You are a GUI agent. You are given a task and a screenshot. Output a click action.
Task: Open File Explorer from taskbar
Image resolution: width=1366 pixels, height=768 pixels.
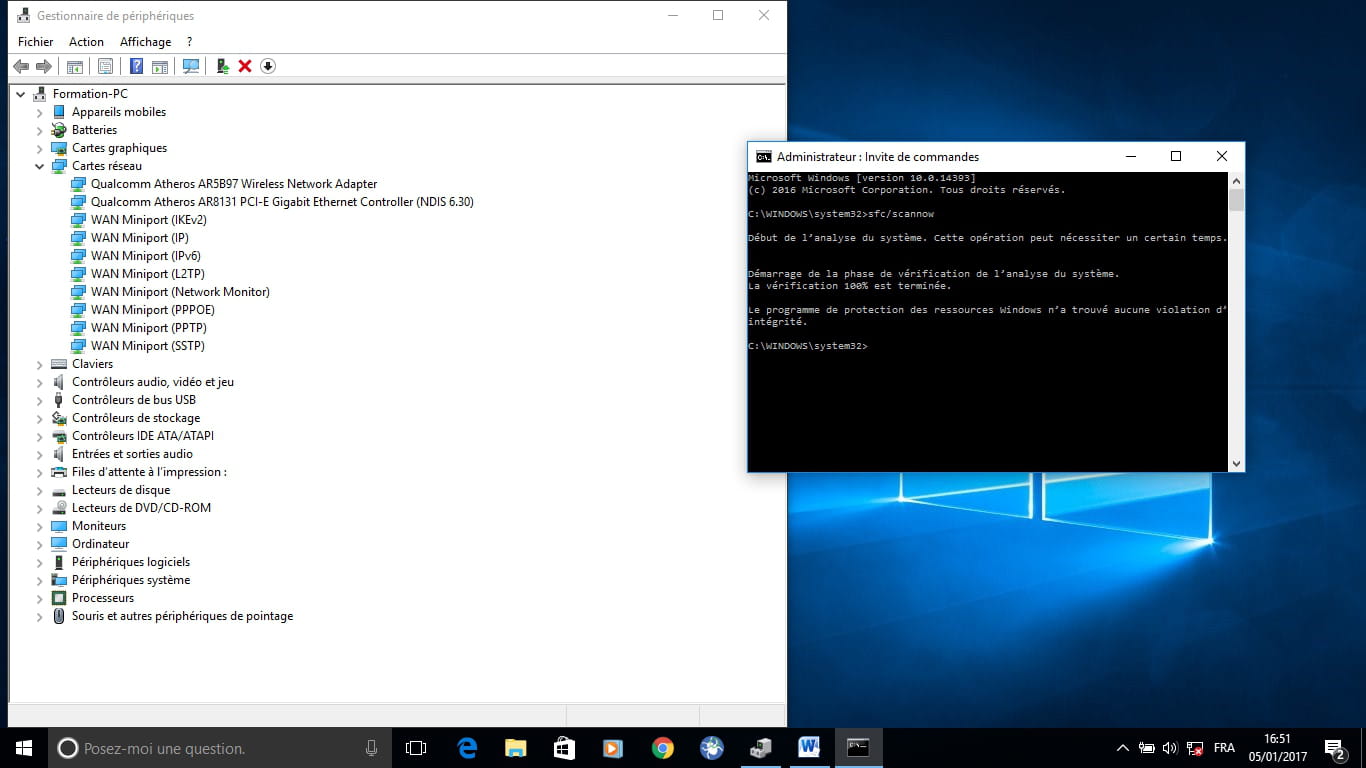click(x=515, y=748)
